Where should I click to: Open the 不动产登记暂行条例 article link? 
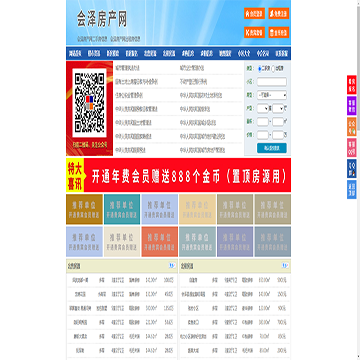193,82
